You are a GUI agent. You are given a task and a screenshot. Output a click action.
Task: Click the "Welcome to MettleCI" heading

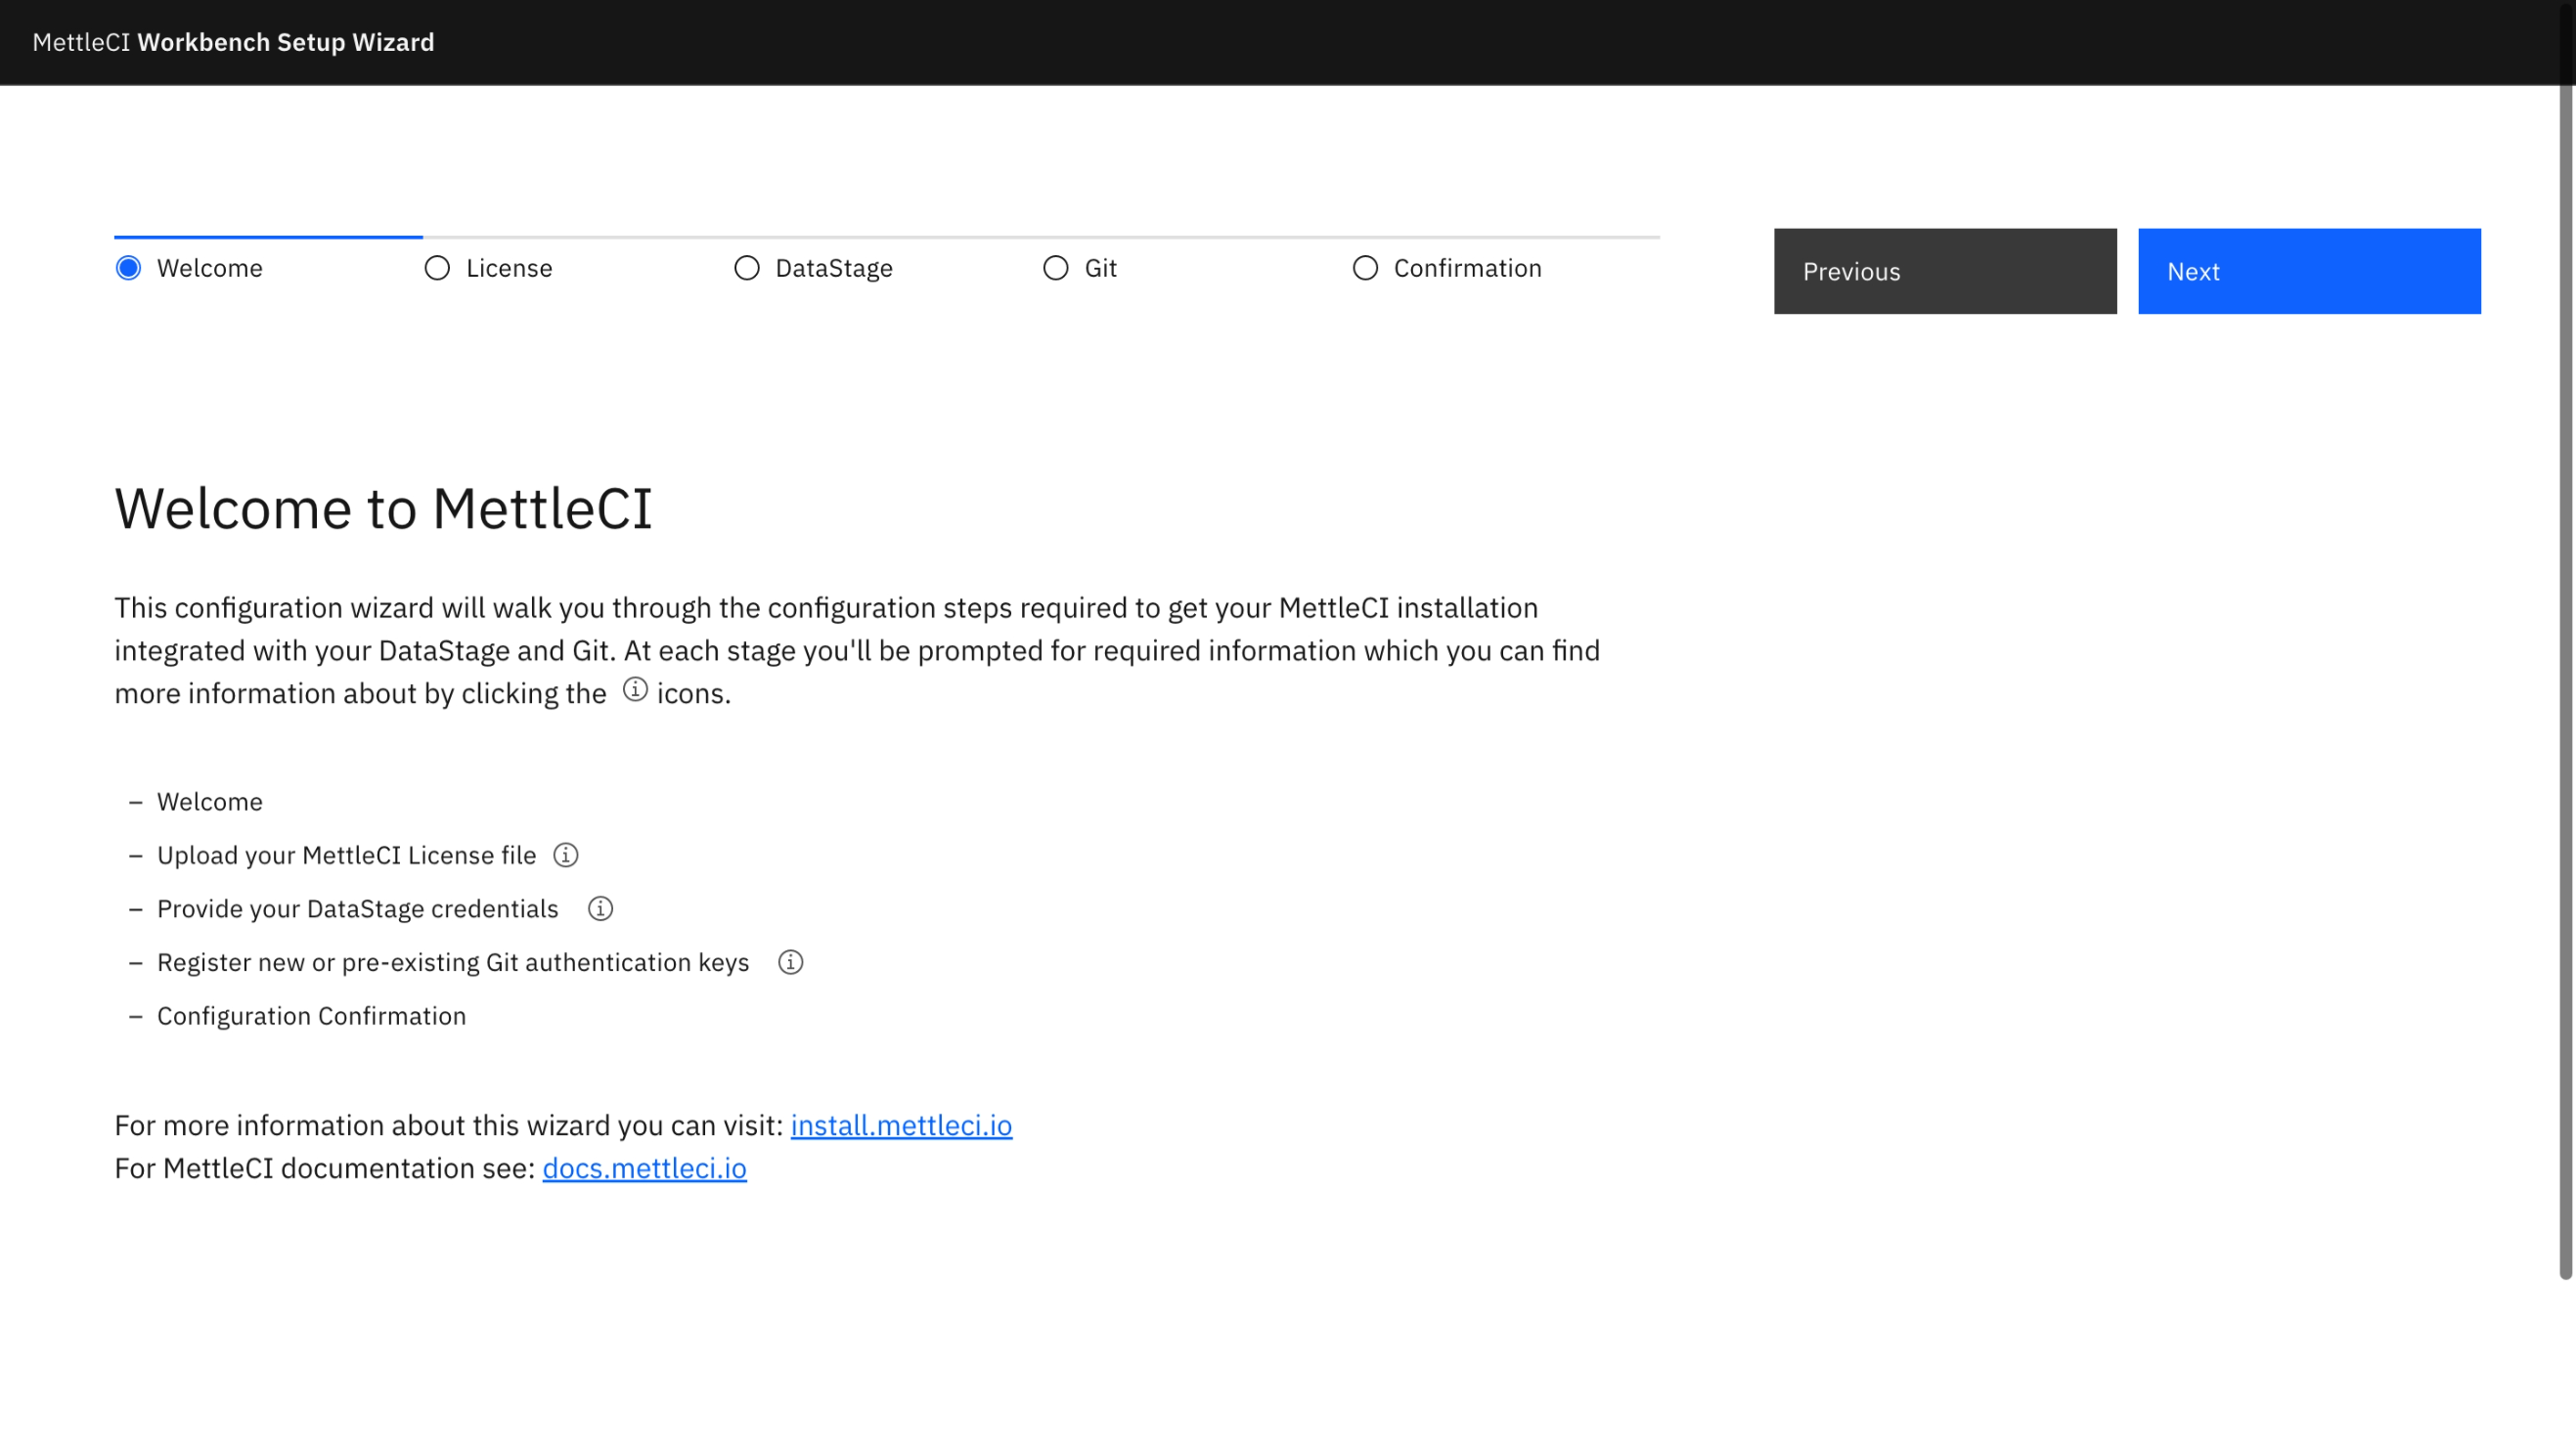(x=383, y=508)
